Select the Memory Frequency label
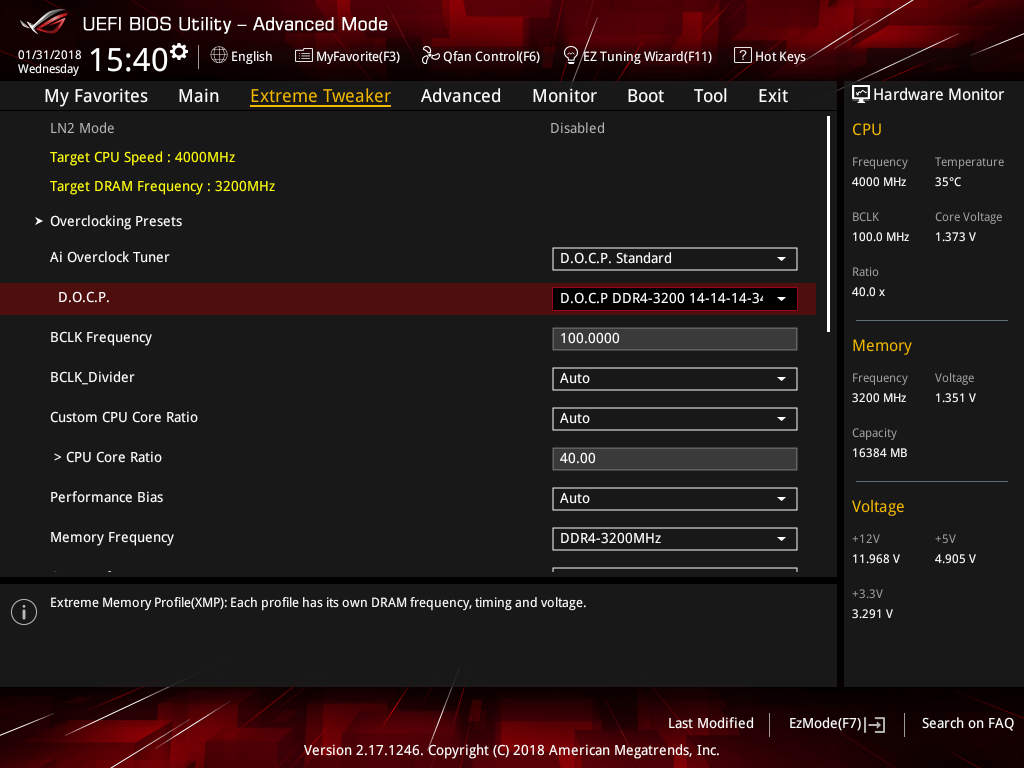 (x=112, y=537)
